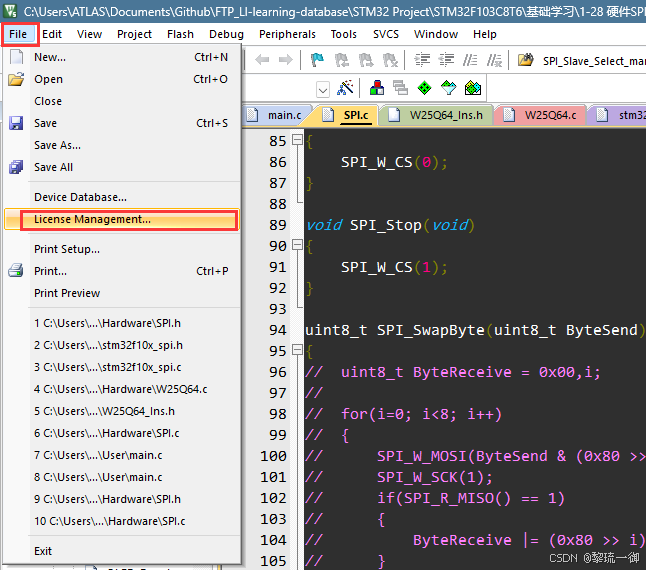This screenshot has width=646, height=570.
Task: Click the SPI_Slave_Select find combo box
Action: [594, 61]
